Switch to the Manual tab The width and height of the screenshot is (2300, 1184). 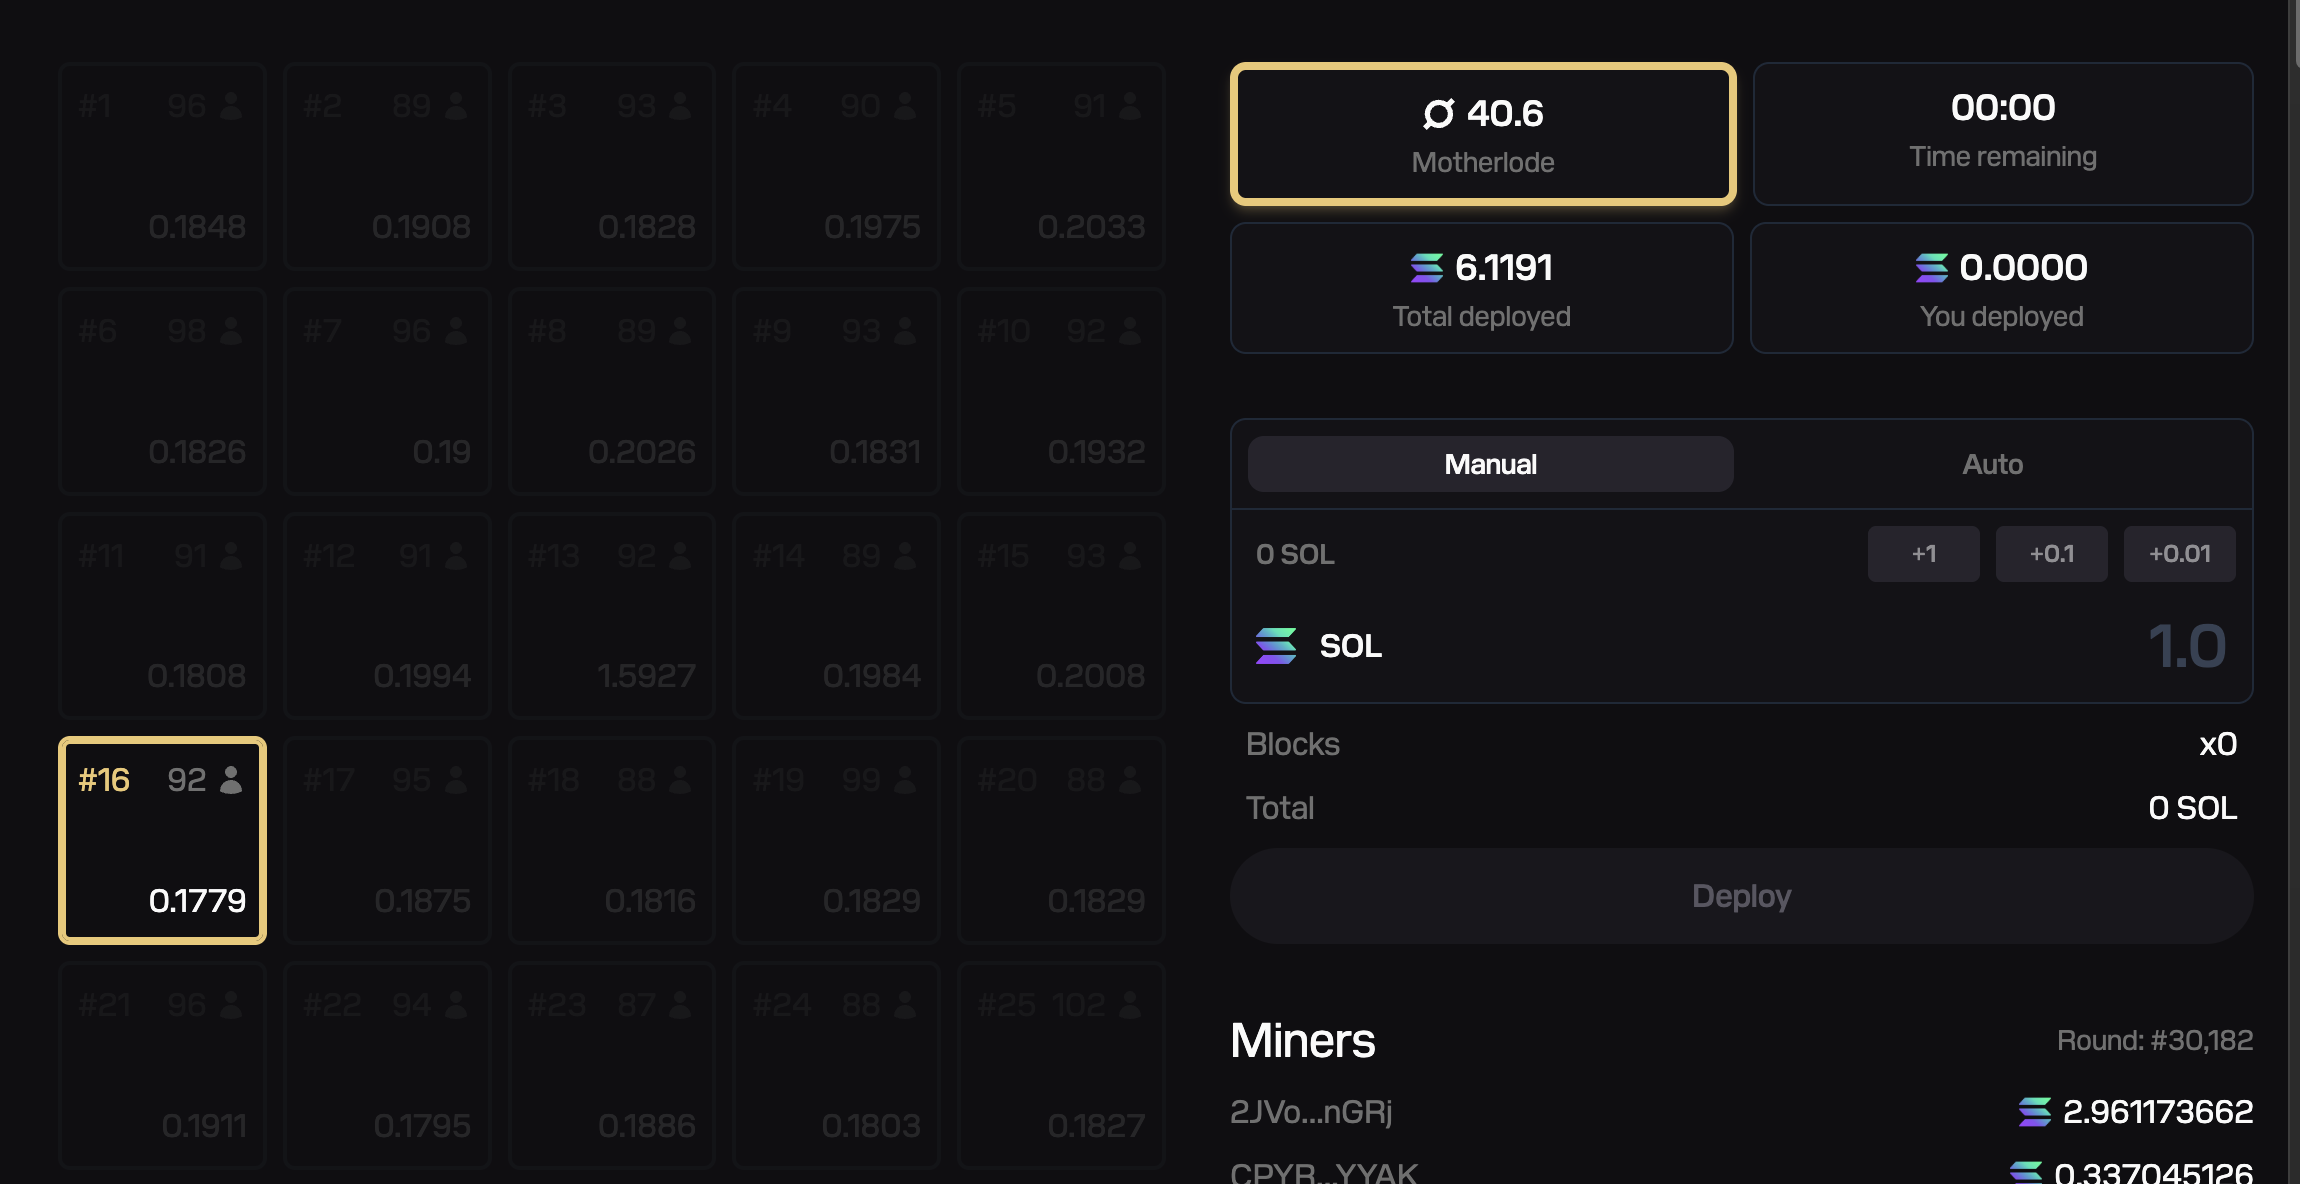coord(1490,464)
